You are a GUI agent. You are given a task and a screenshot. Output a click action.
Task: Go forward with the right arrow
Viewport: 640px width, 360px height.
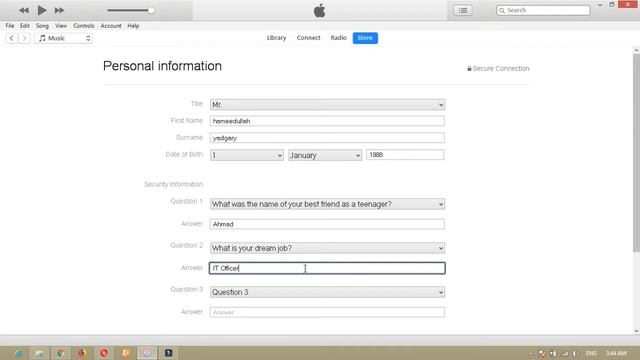click(x=24, y=38)
